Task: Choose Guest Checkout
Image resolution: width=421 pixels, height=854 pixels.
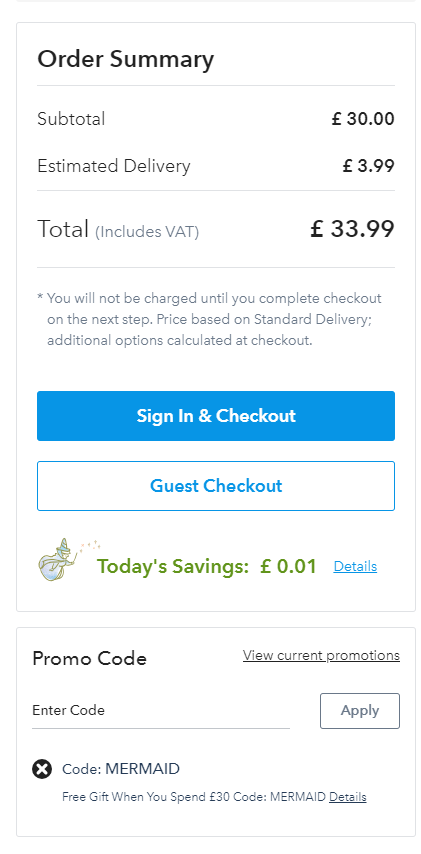Action: tap(216, 486)
